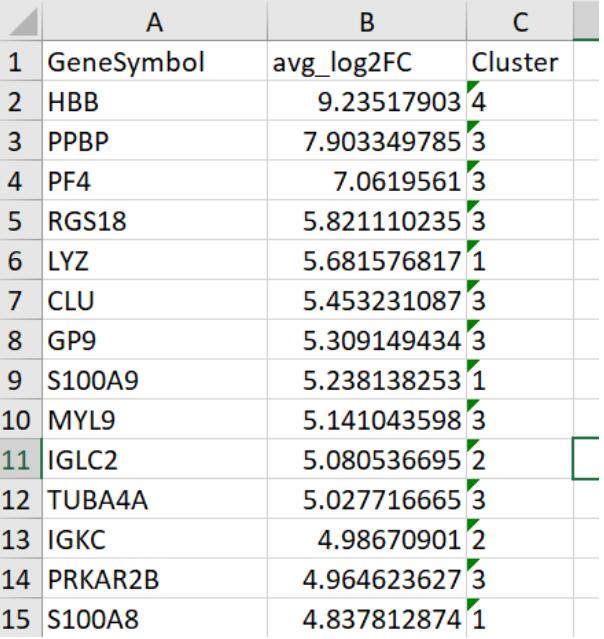Select the TUBA4A gene cell
The height and width of the screenshot is (639, 604).
[x=154, y=503]
